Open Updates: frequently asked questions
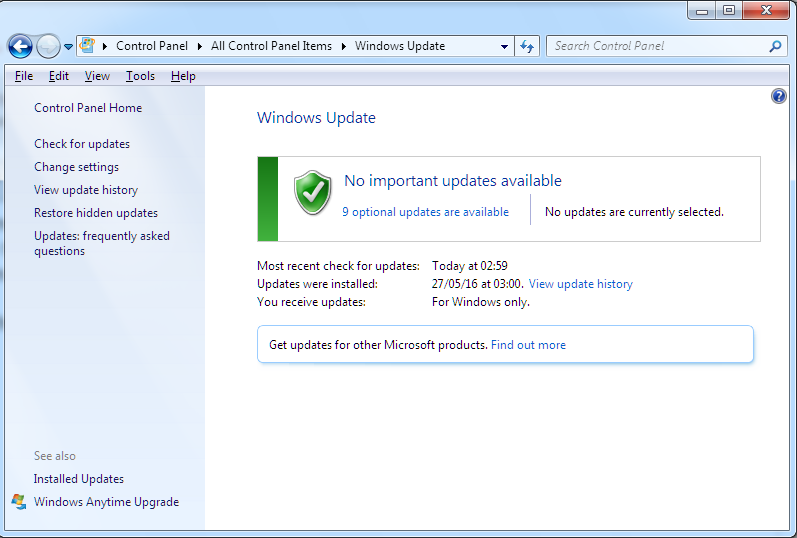797x538 pixels. [x=102, y=244]
